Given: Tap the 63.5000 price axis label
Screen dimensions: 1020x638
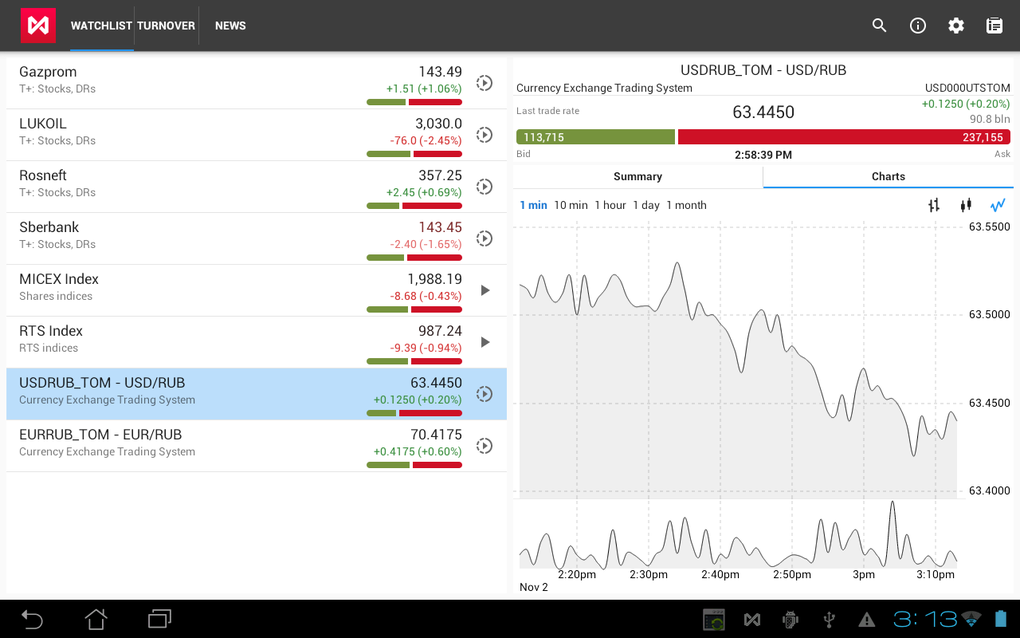Looking at the screenshot, I should coord(989,314).
